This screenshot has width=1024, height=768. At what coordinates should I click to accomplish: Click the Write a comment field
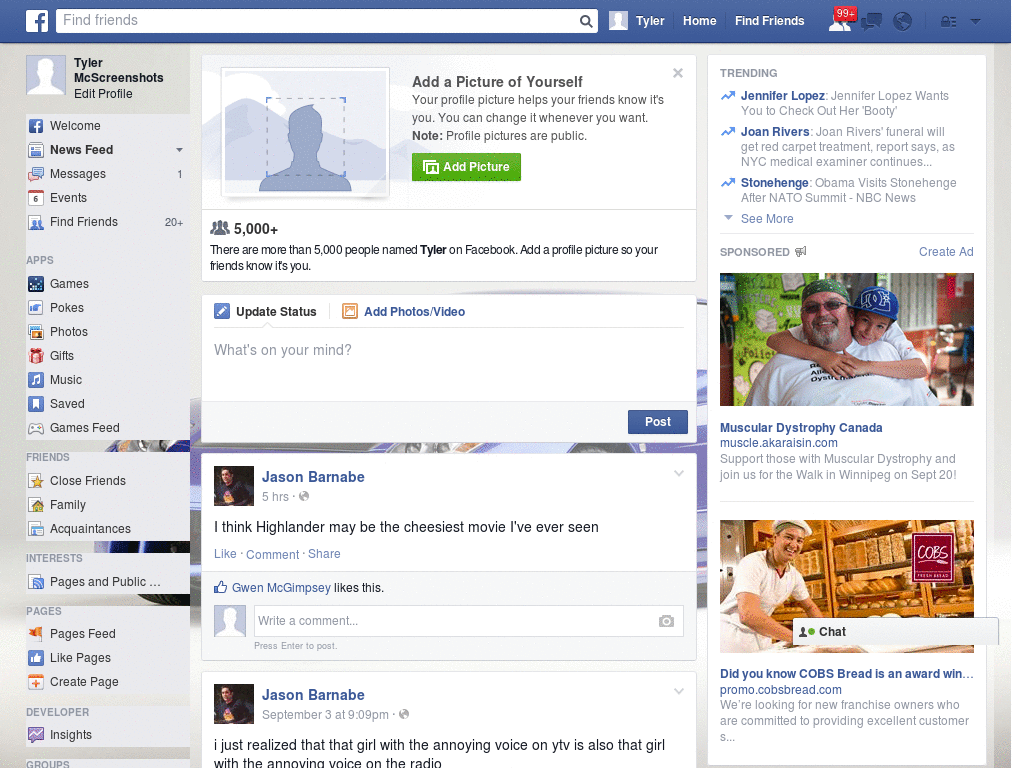468,621
